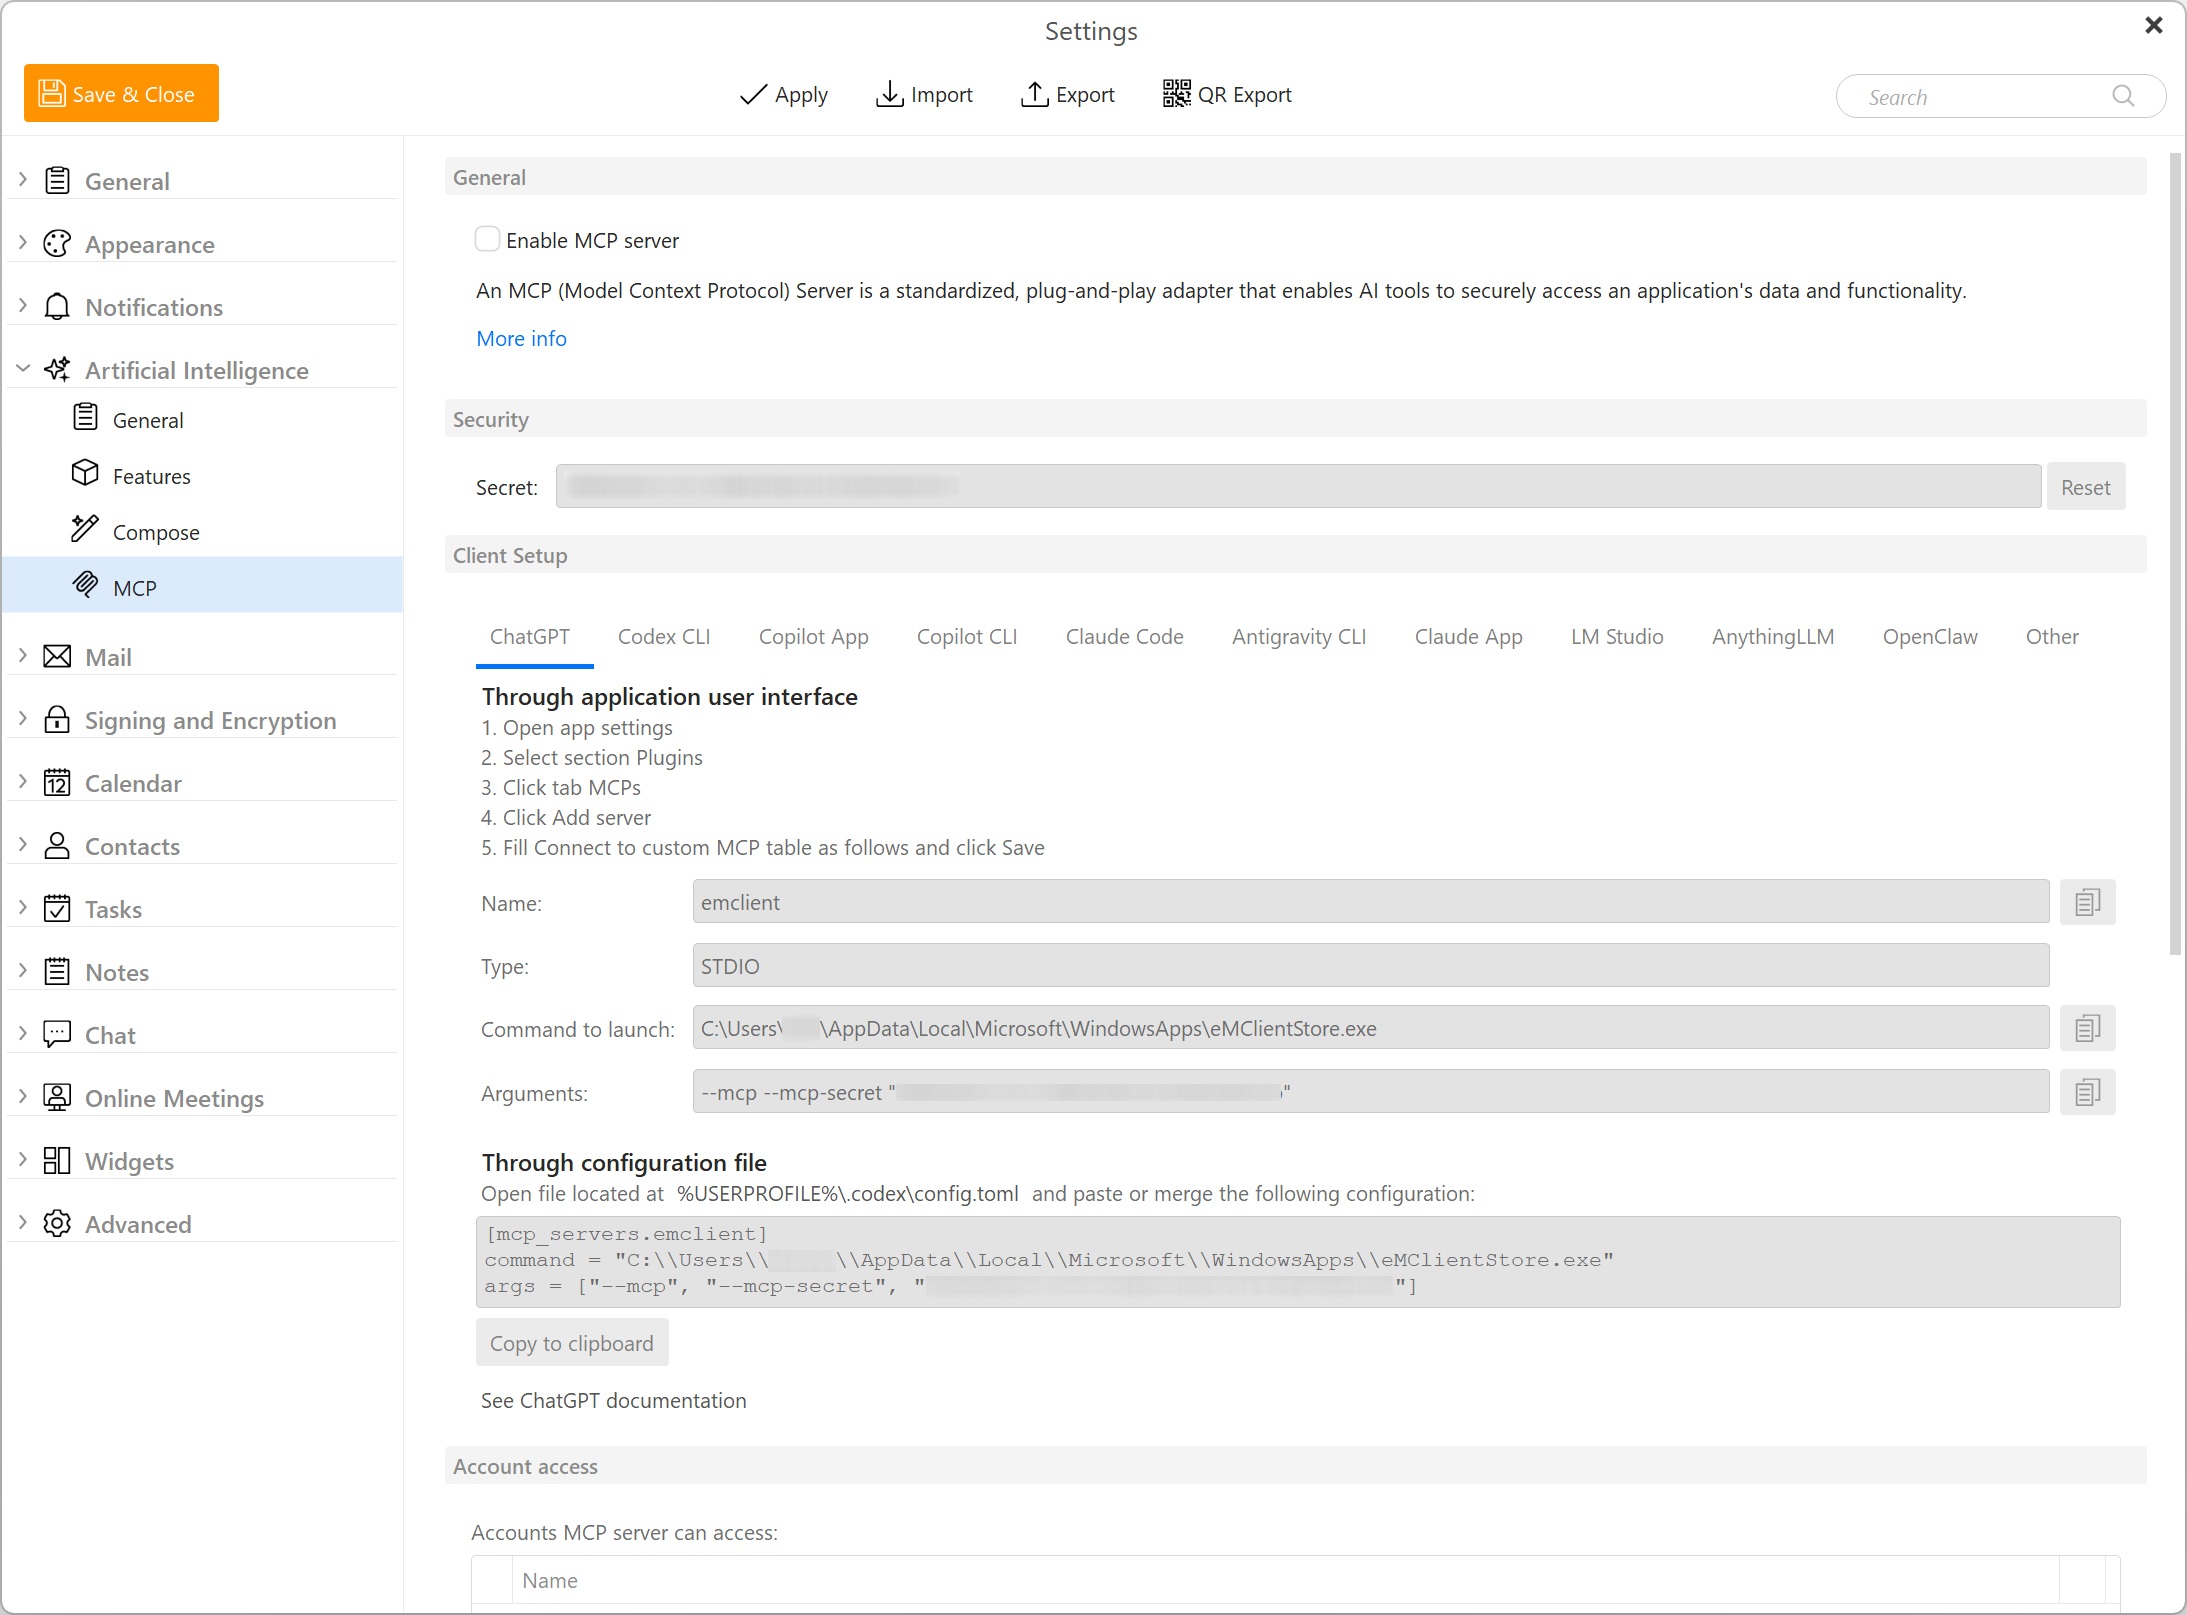Click the Widgets icon in sidebar
2187x1615 pixels.
click(58, 1161)
